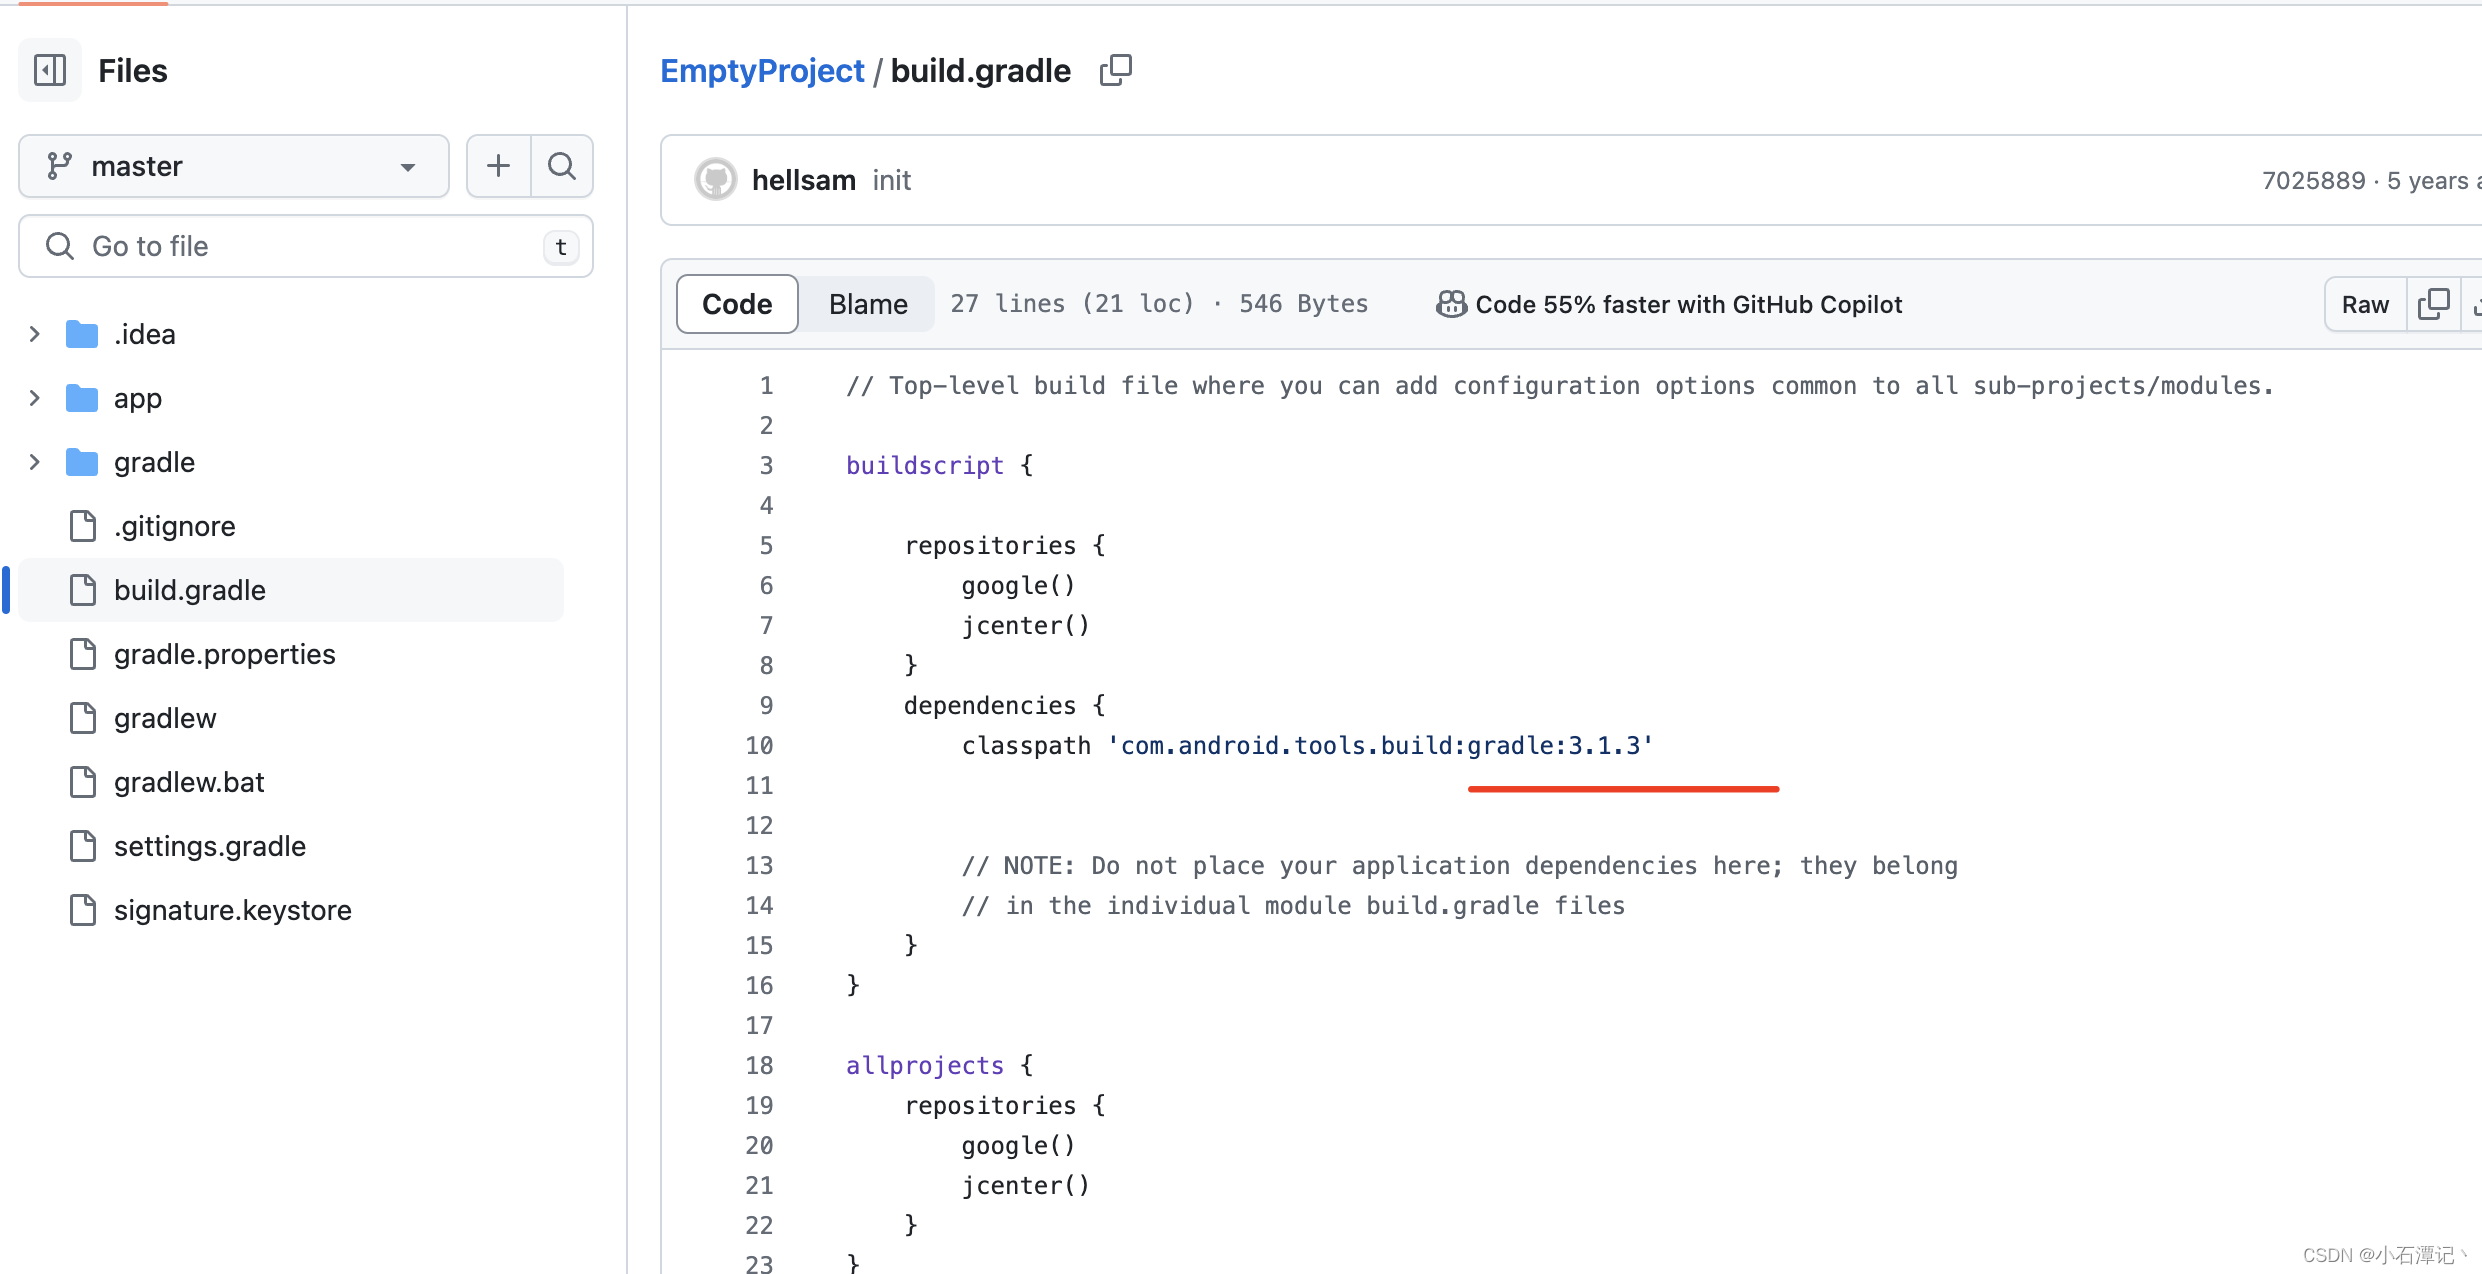This screenshot has width=2482, height=1274.
Task: Expand the .idea folder
Action: coord(35,334)
